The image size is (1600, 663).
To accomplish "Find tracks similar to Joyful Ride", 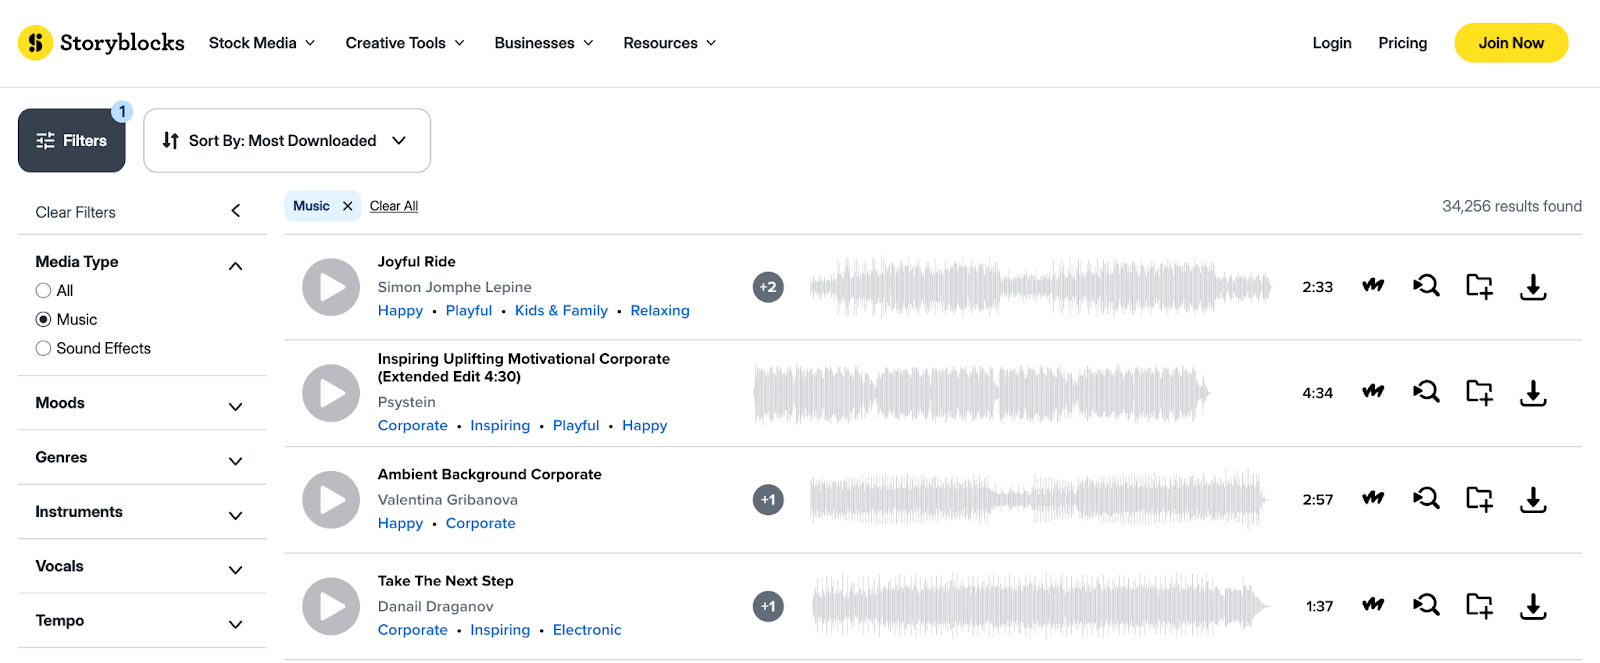I will tap(1426, 286).
